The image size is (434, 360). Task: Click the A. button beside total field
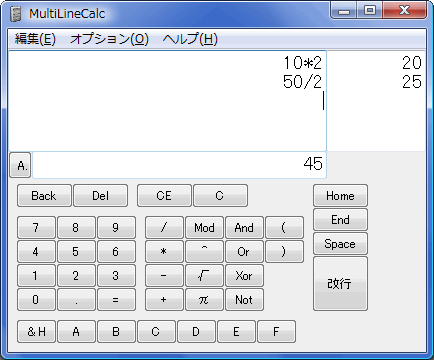[x=21, y=165]
